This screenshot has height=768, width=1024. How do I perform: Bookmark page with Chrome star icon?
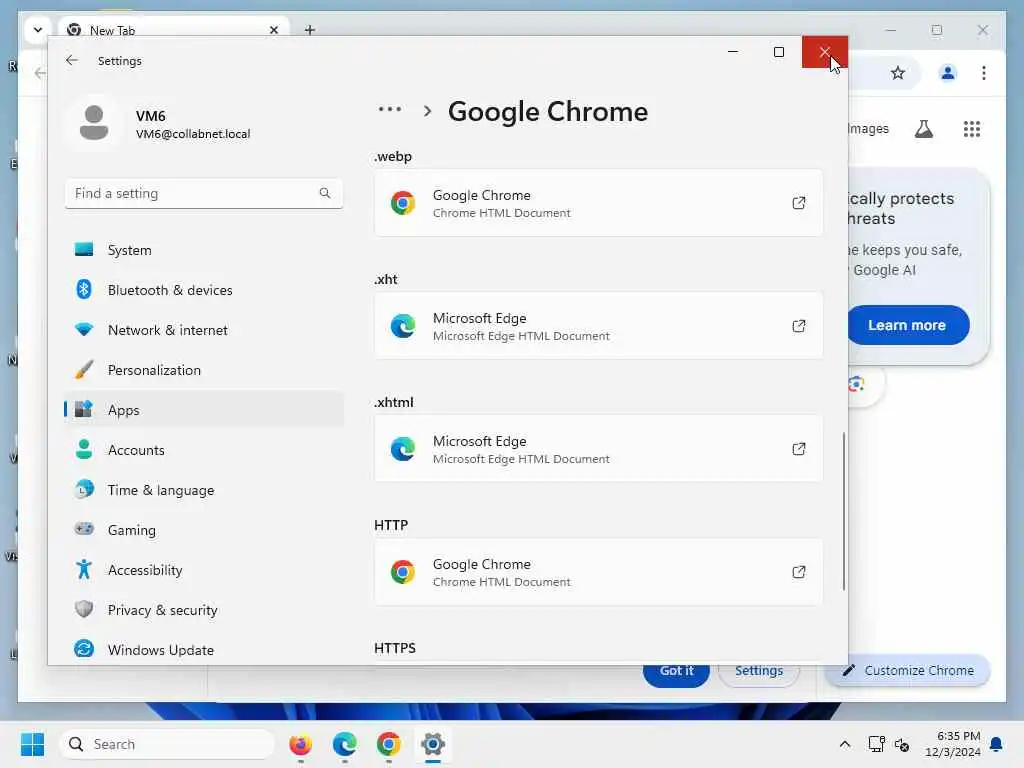[898, 72]
